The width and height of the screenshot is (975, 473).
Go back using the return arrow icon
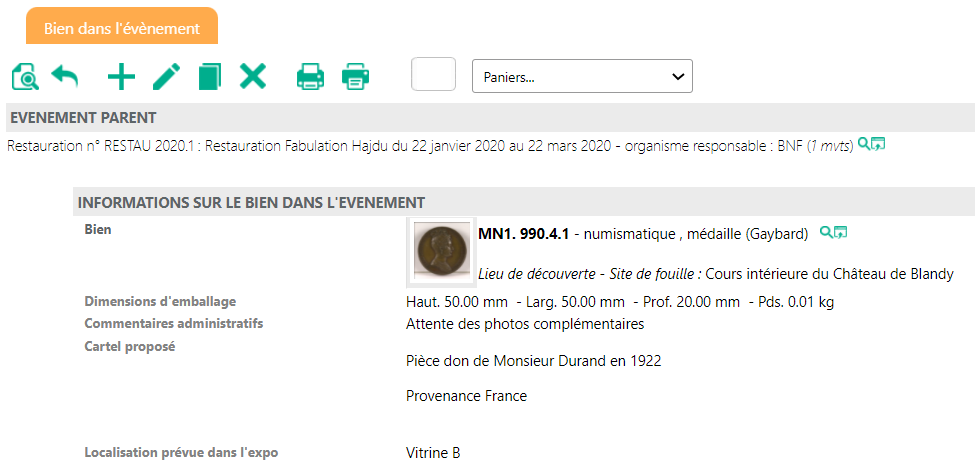(x=65, y=77)
